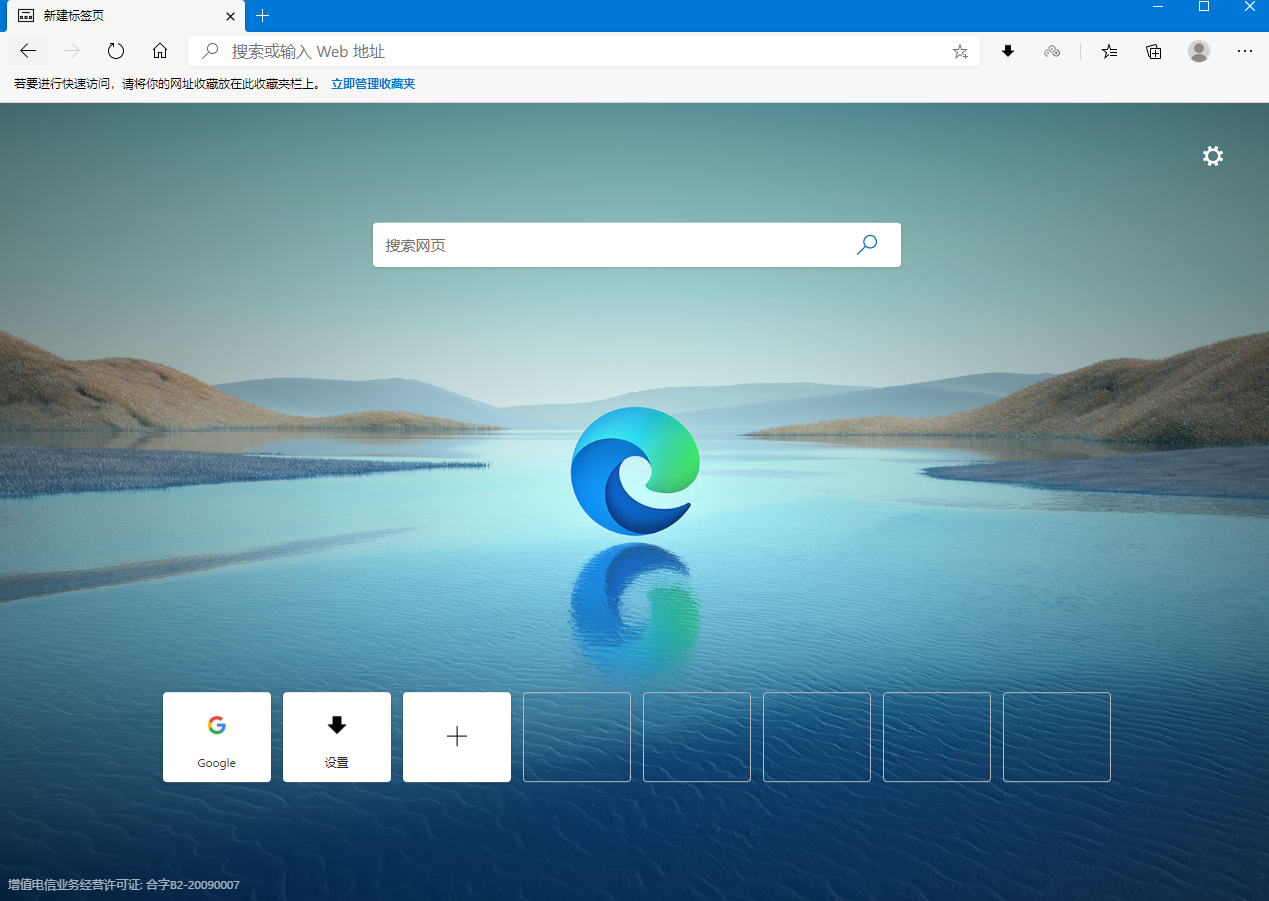1269x901 pixels.
Task: Add this page to favorites with the star
Action: pyautogui.click(x=960, y=51)
